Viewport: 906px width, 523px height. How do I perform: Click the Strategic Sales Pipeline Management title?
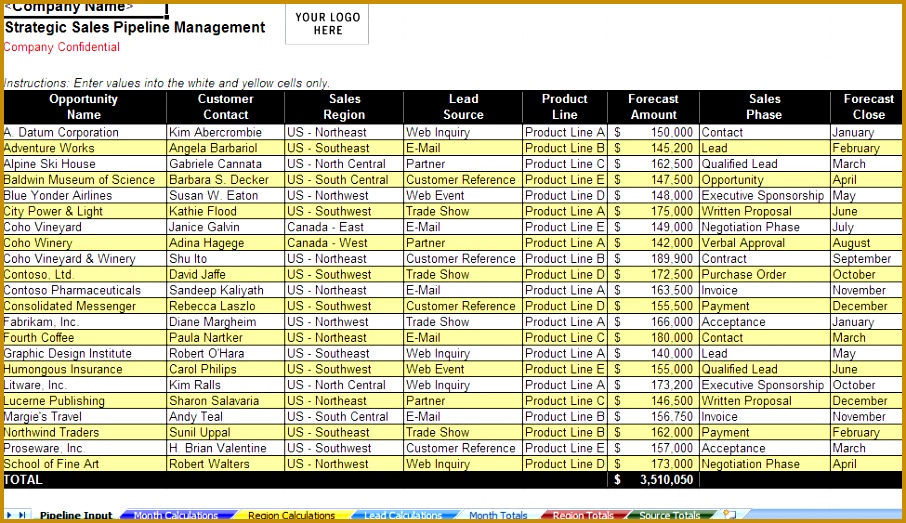pos(135,28)
